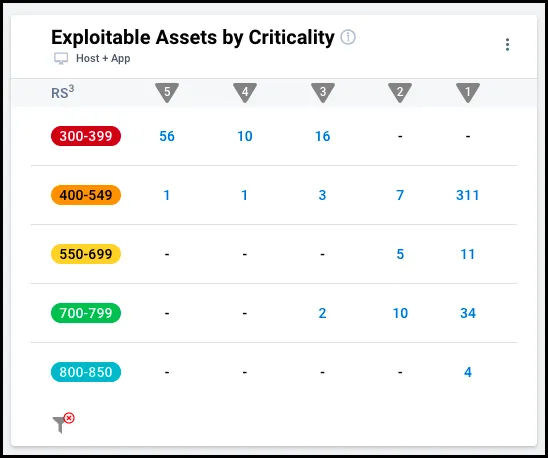Screen dimensions: 548x458
Task: Select the criticality 5 triangle icon
Action: click(x=167, y=93)
